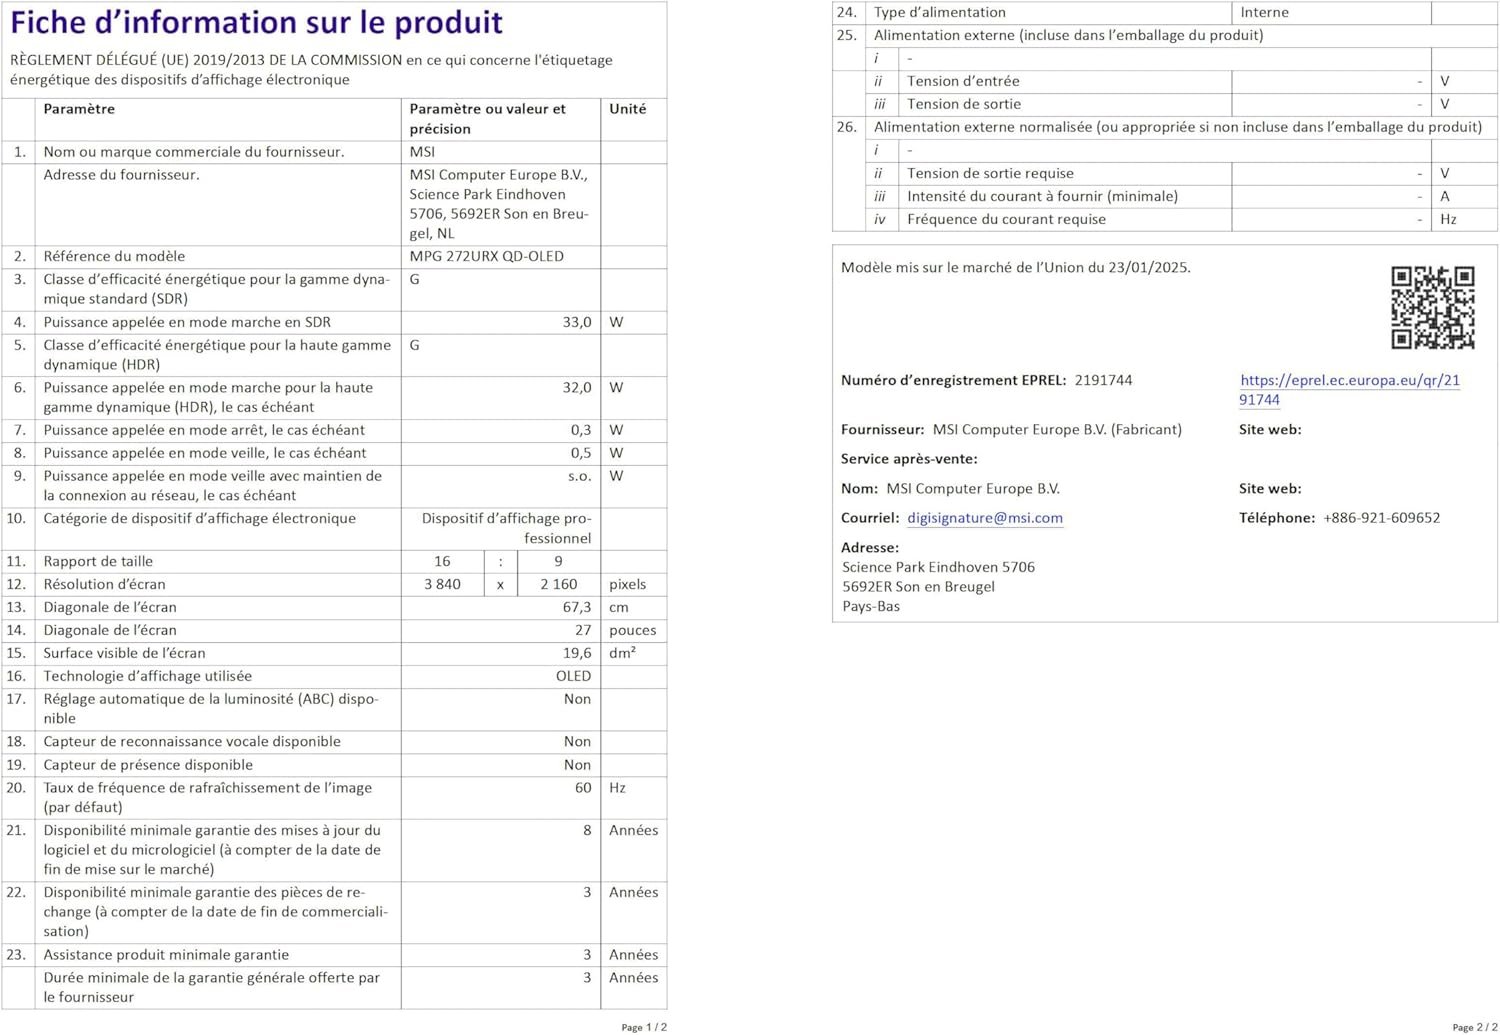Select the phone number +886-921-609652
Viewport: 1500px width, 1035px height.
pos(1381,518)
